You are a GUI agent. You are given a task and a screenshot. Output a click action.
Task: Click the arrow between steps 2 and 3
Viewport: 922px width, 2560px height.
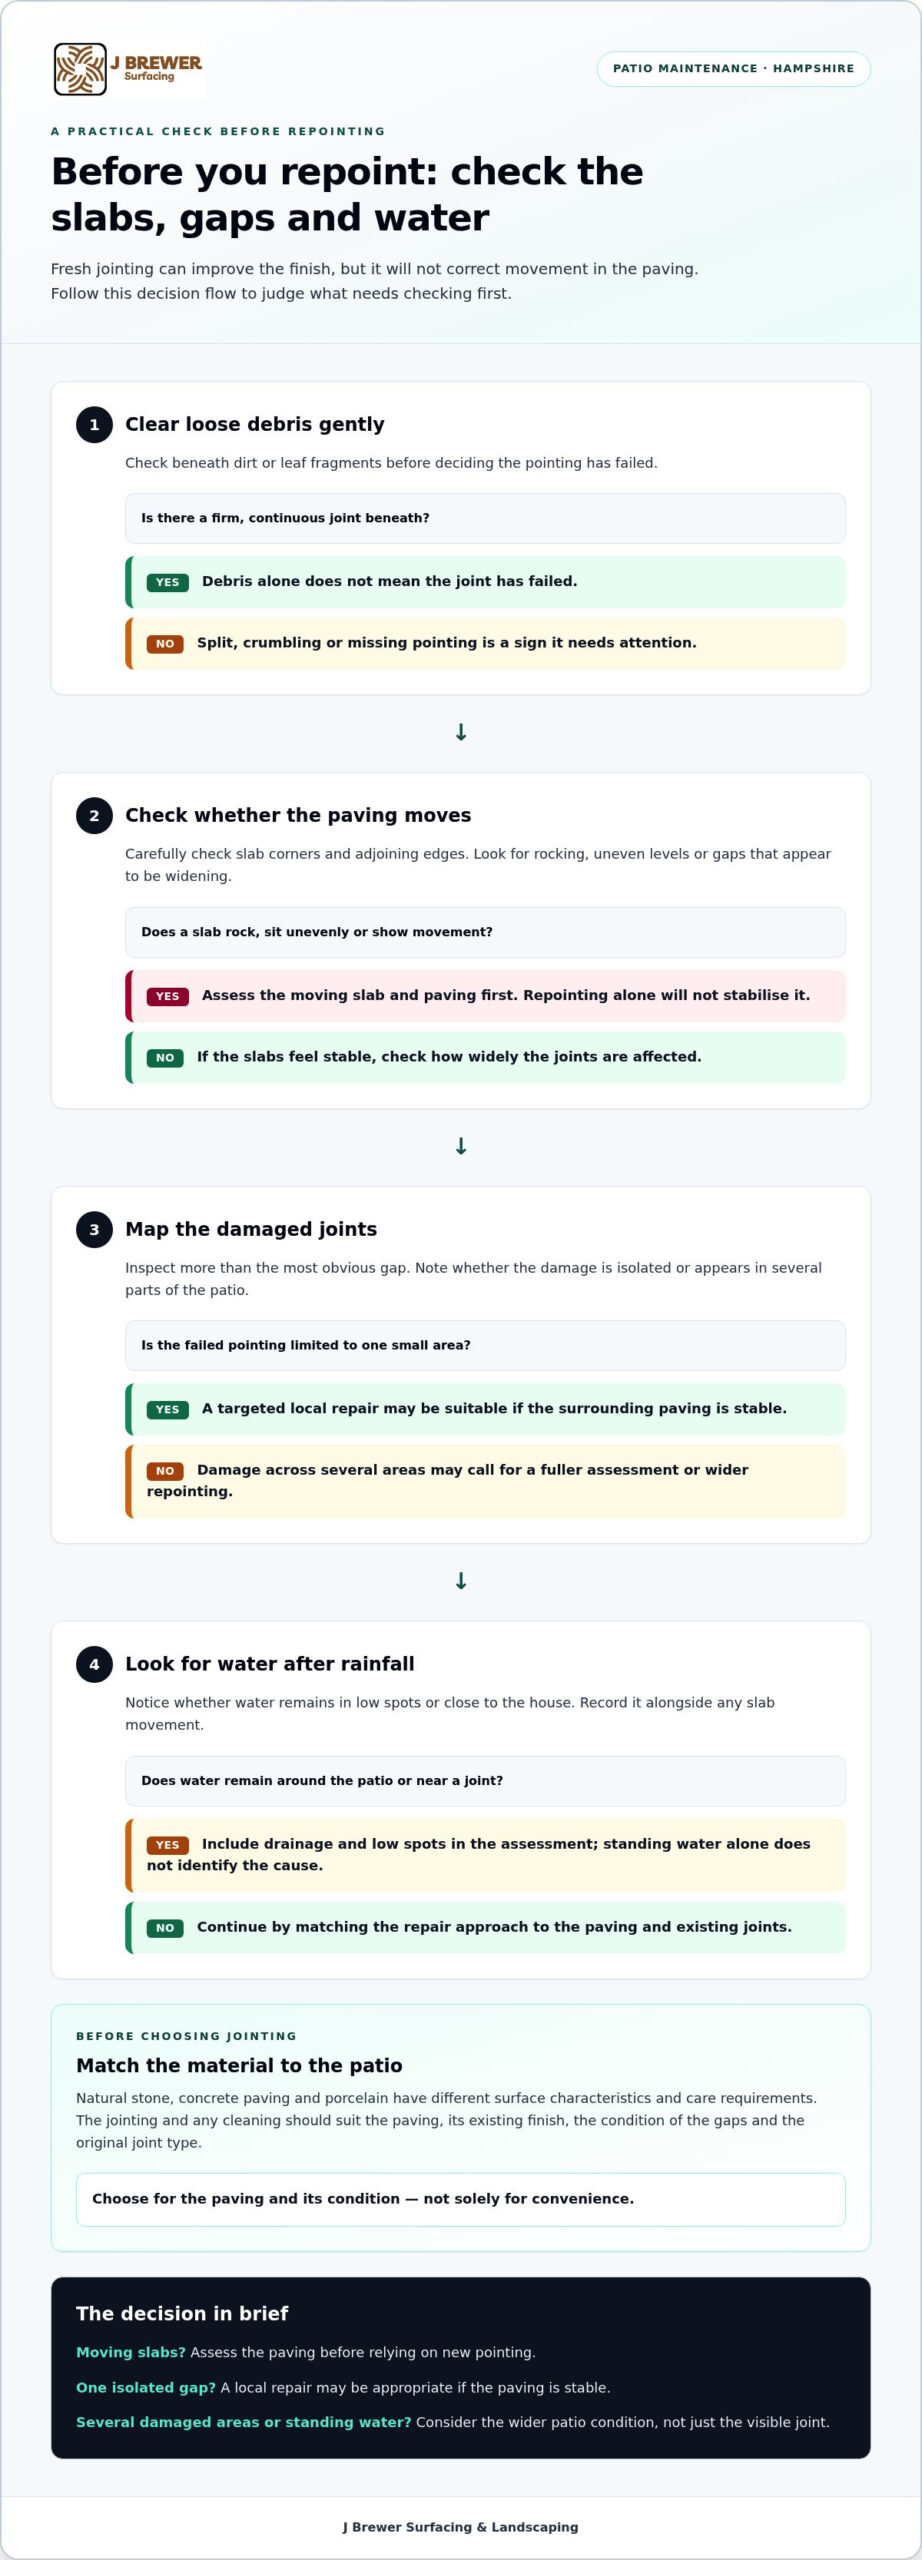tap(461, 1147)
